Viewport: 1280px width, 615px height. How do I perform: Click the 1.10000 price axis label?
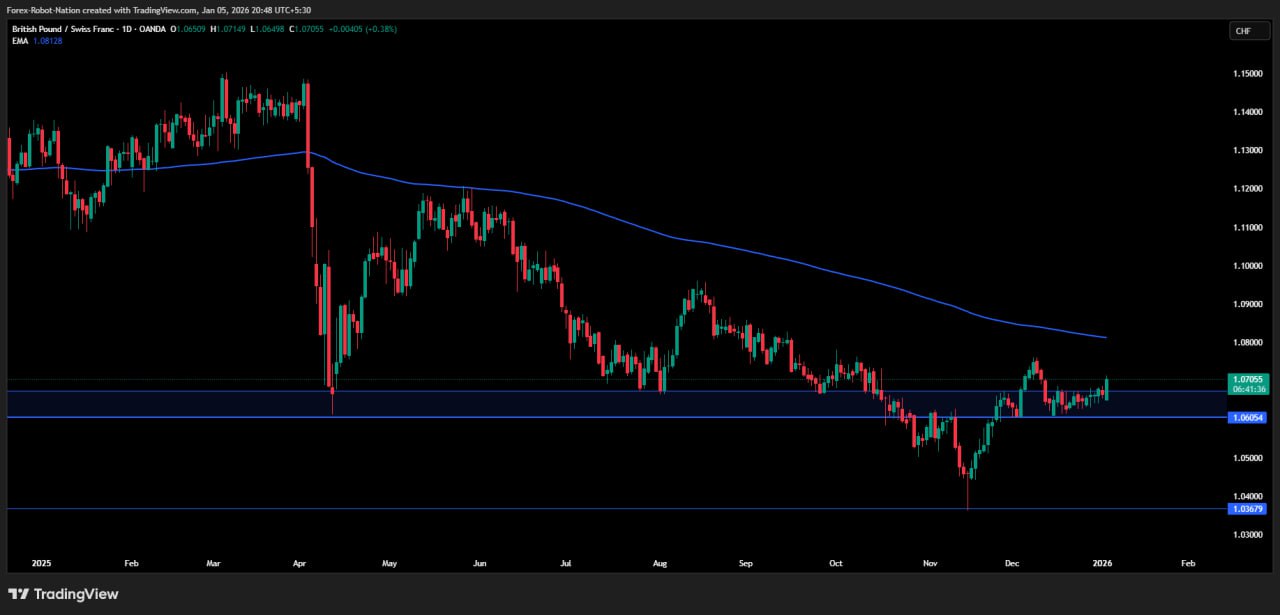coord(1246,266)
